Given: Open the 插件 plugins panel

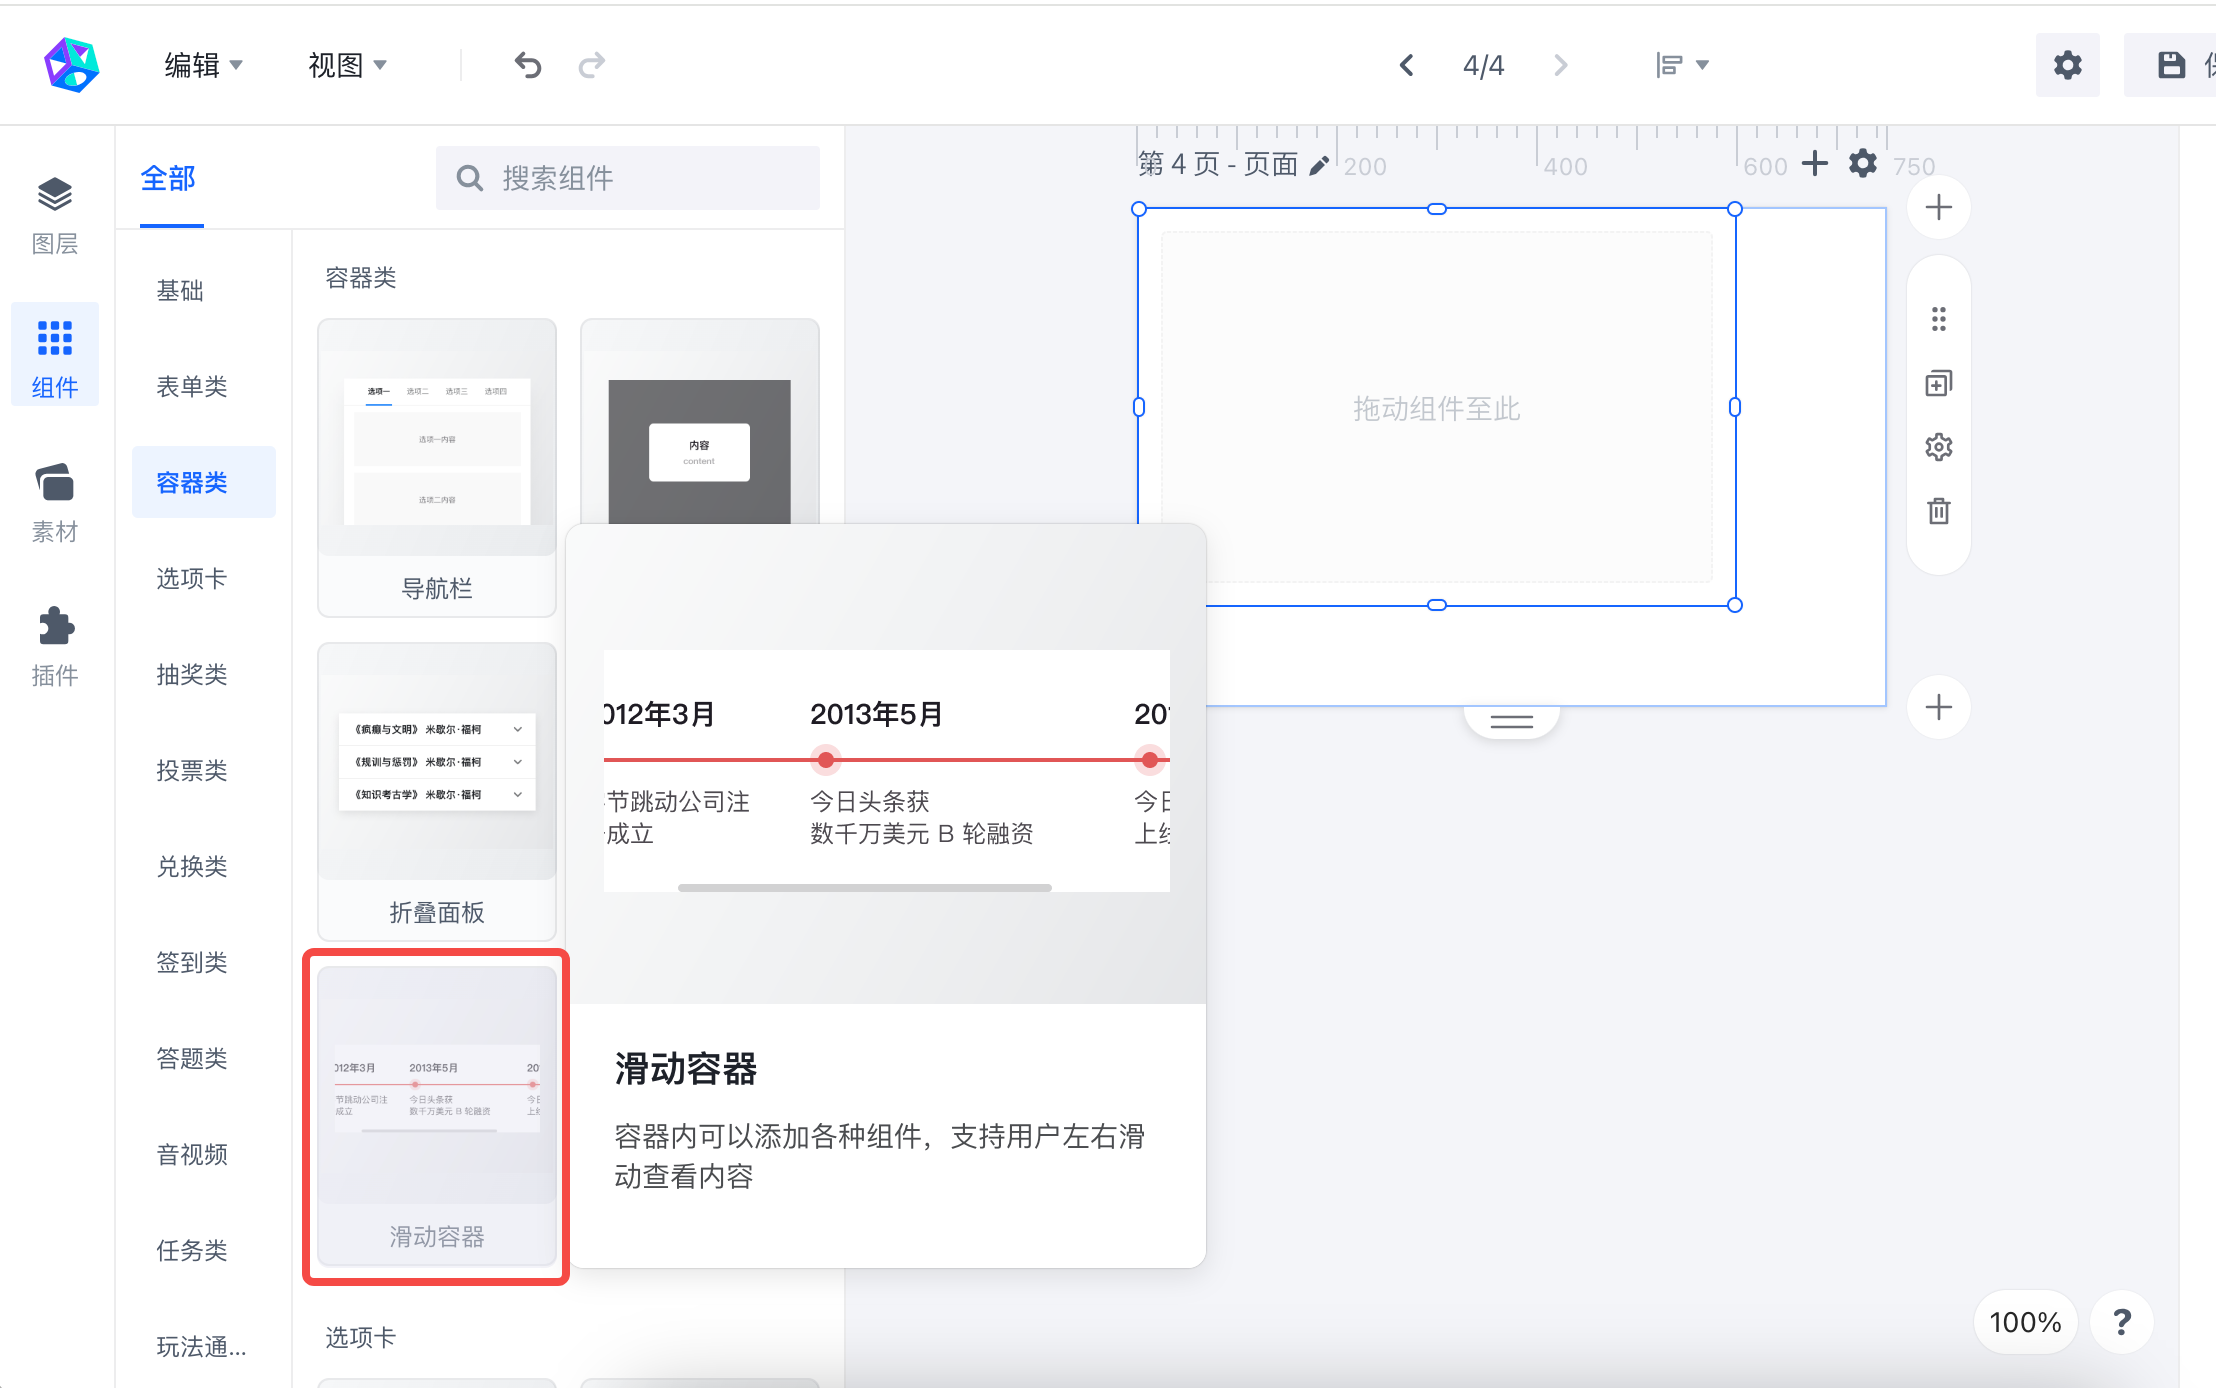Looking at the screenshot, I should pyautogui.click(x=55, y=647).
